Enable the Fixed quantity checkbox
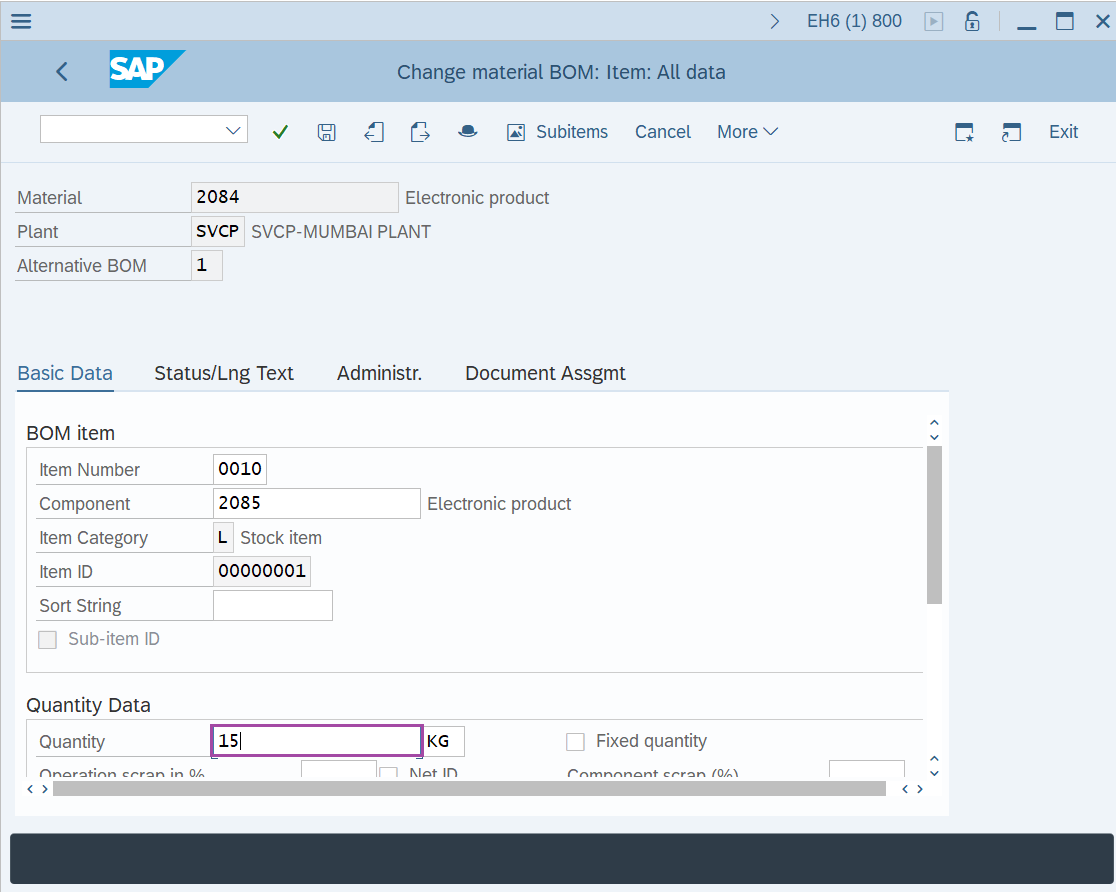This screenshot has height=892, width=1117. (575, 741)
